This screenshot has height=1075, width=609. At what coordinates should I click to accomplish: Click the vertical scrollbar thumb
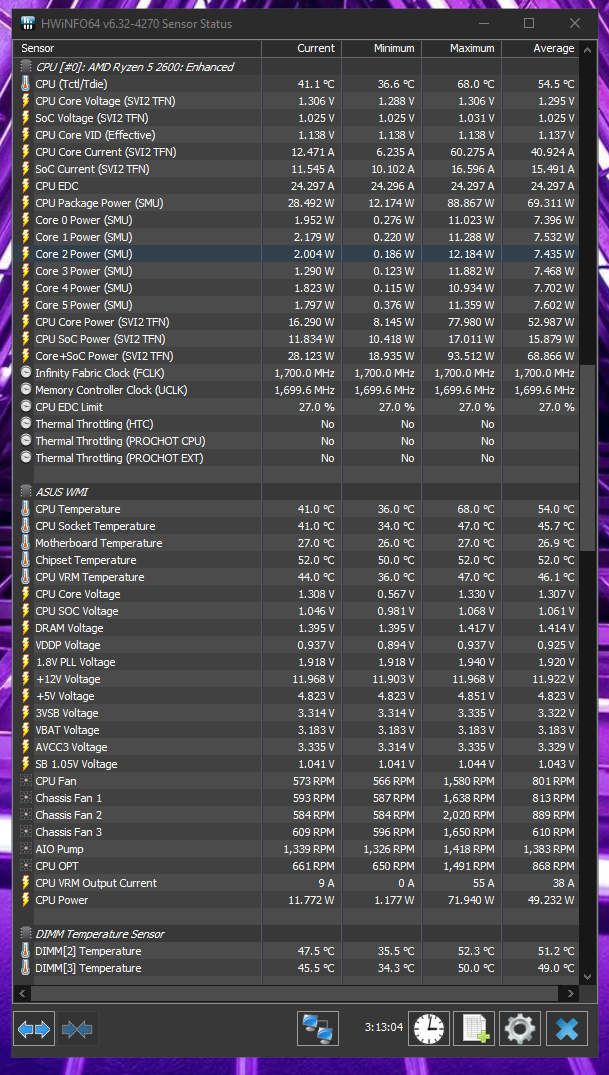click(x=588, y=457)
